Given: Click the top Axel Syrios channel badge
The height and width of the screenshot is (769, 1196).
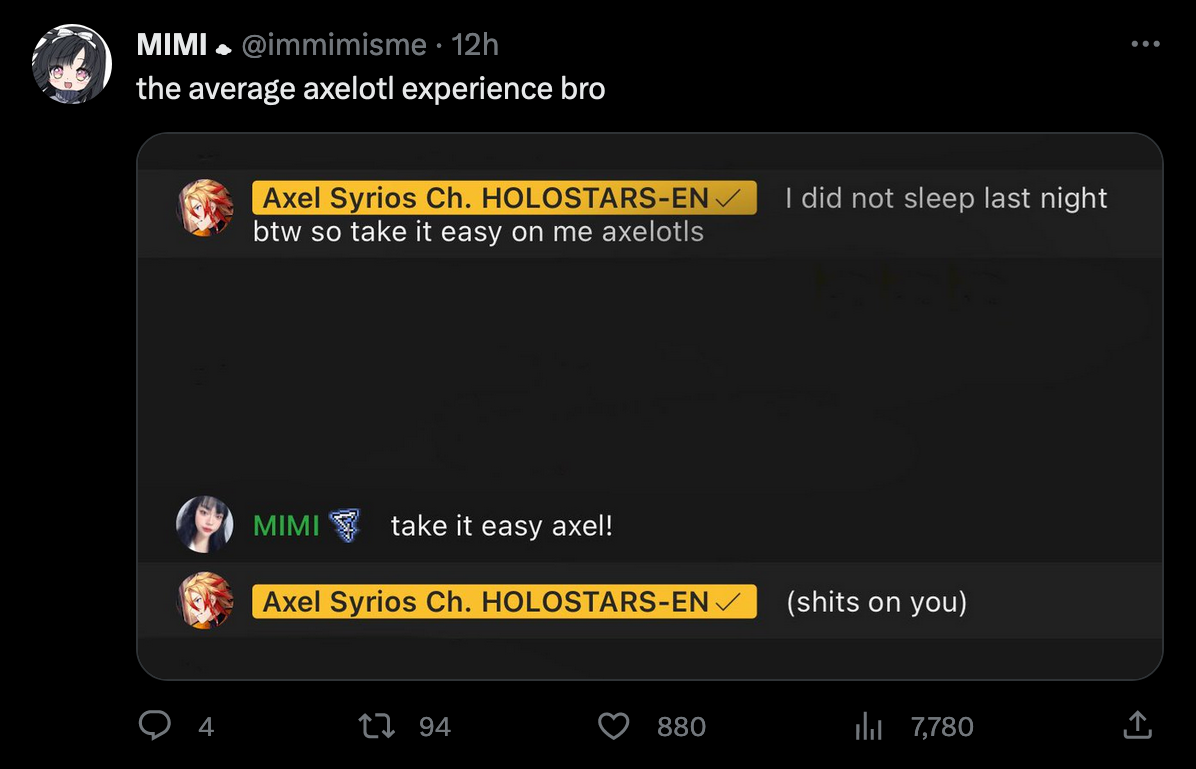Looking at the screenshot, I should pyautogui.click(x=504, y=198).
